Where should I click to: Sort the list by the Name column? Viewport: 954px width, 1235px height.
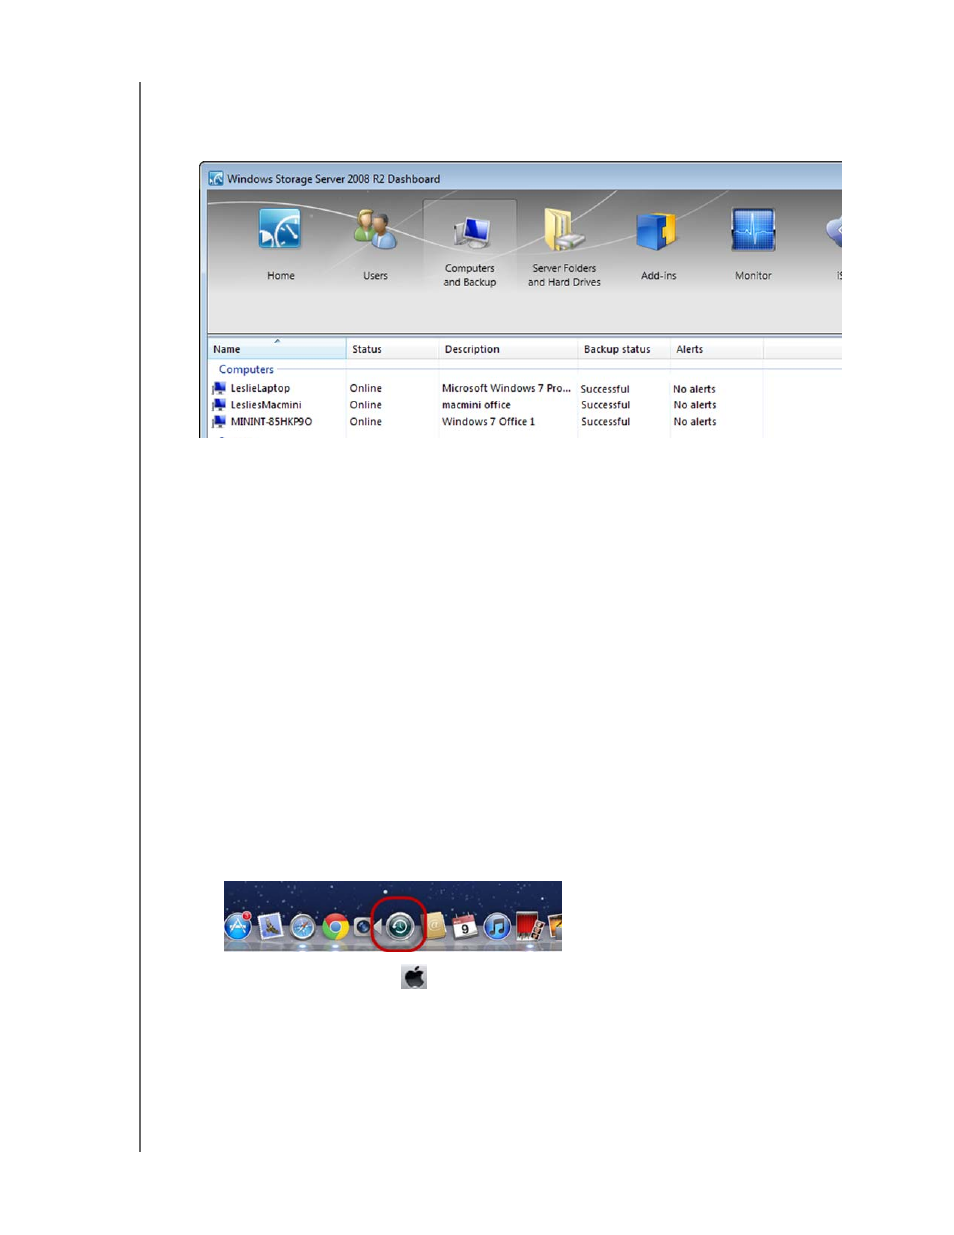click(277, 349)
